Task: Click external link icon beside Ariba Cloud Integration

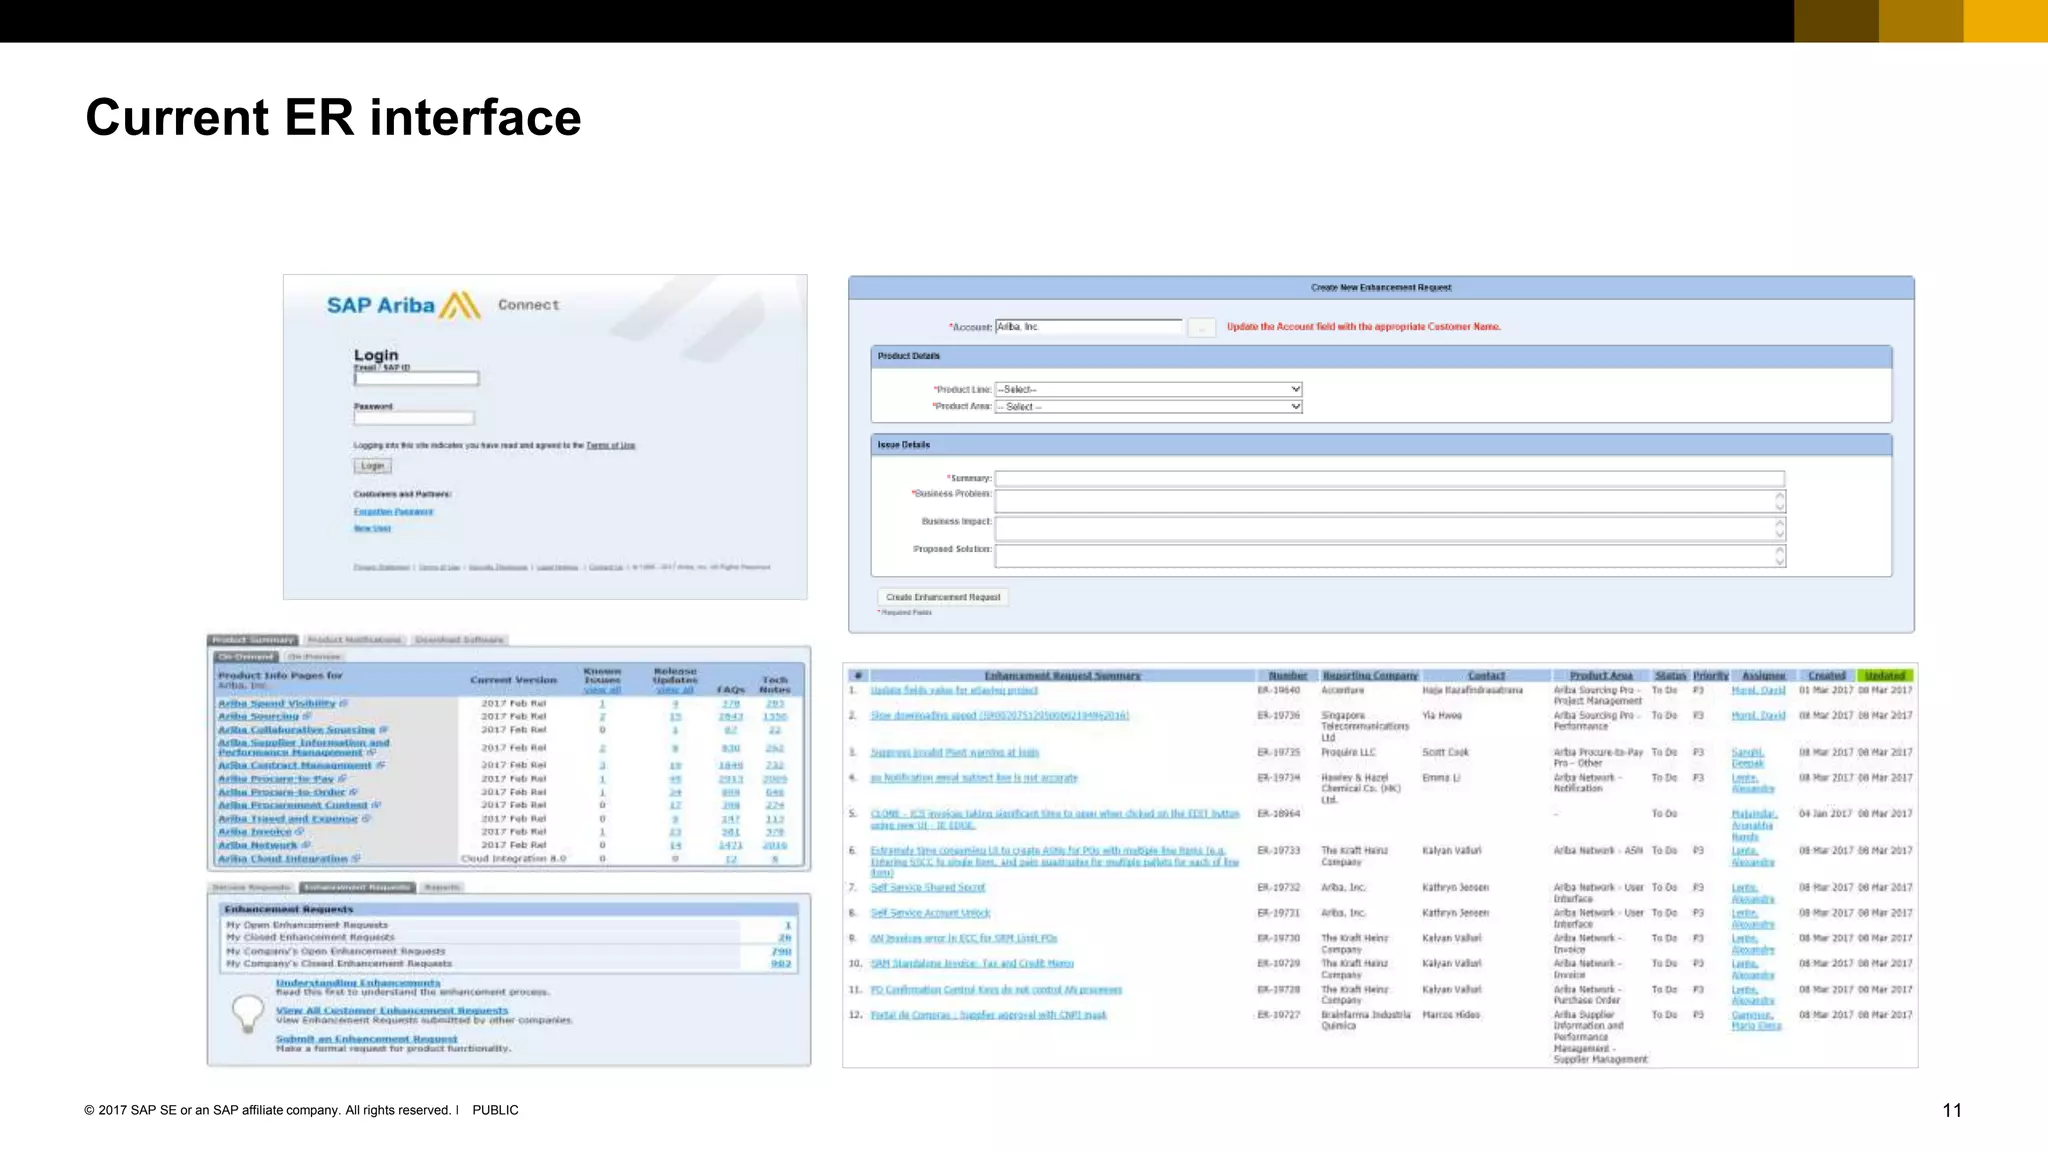Action: click(x=356, y=859)
